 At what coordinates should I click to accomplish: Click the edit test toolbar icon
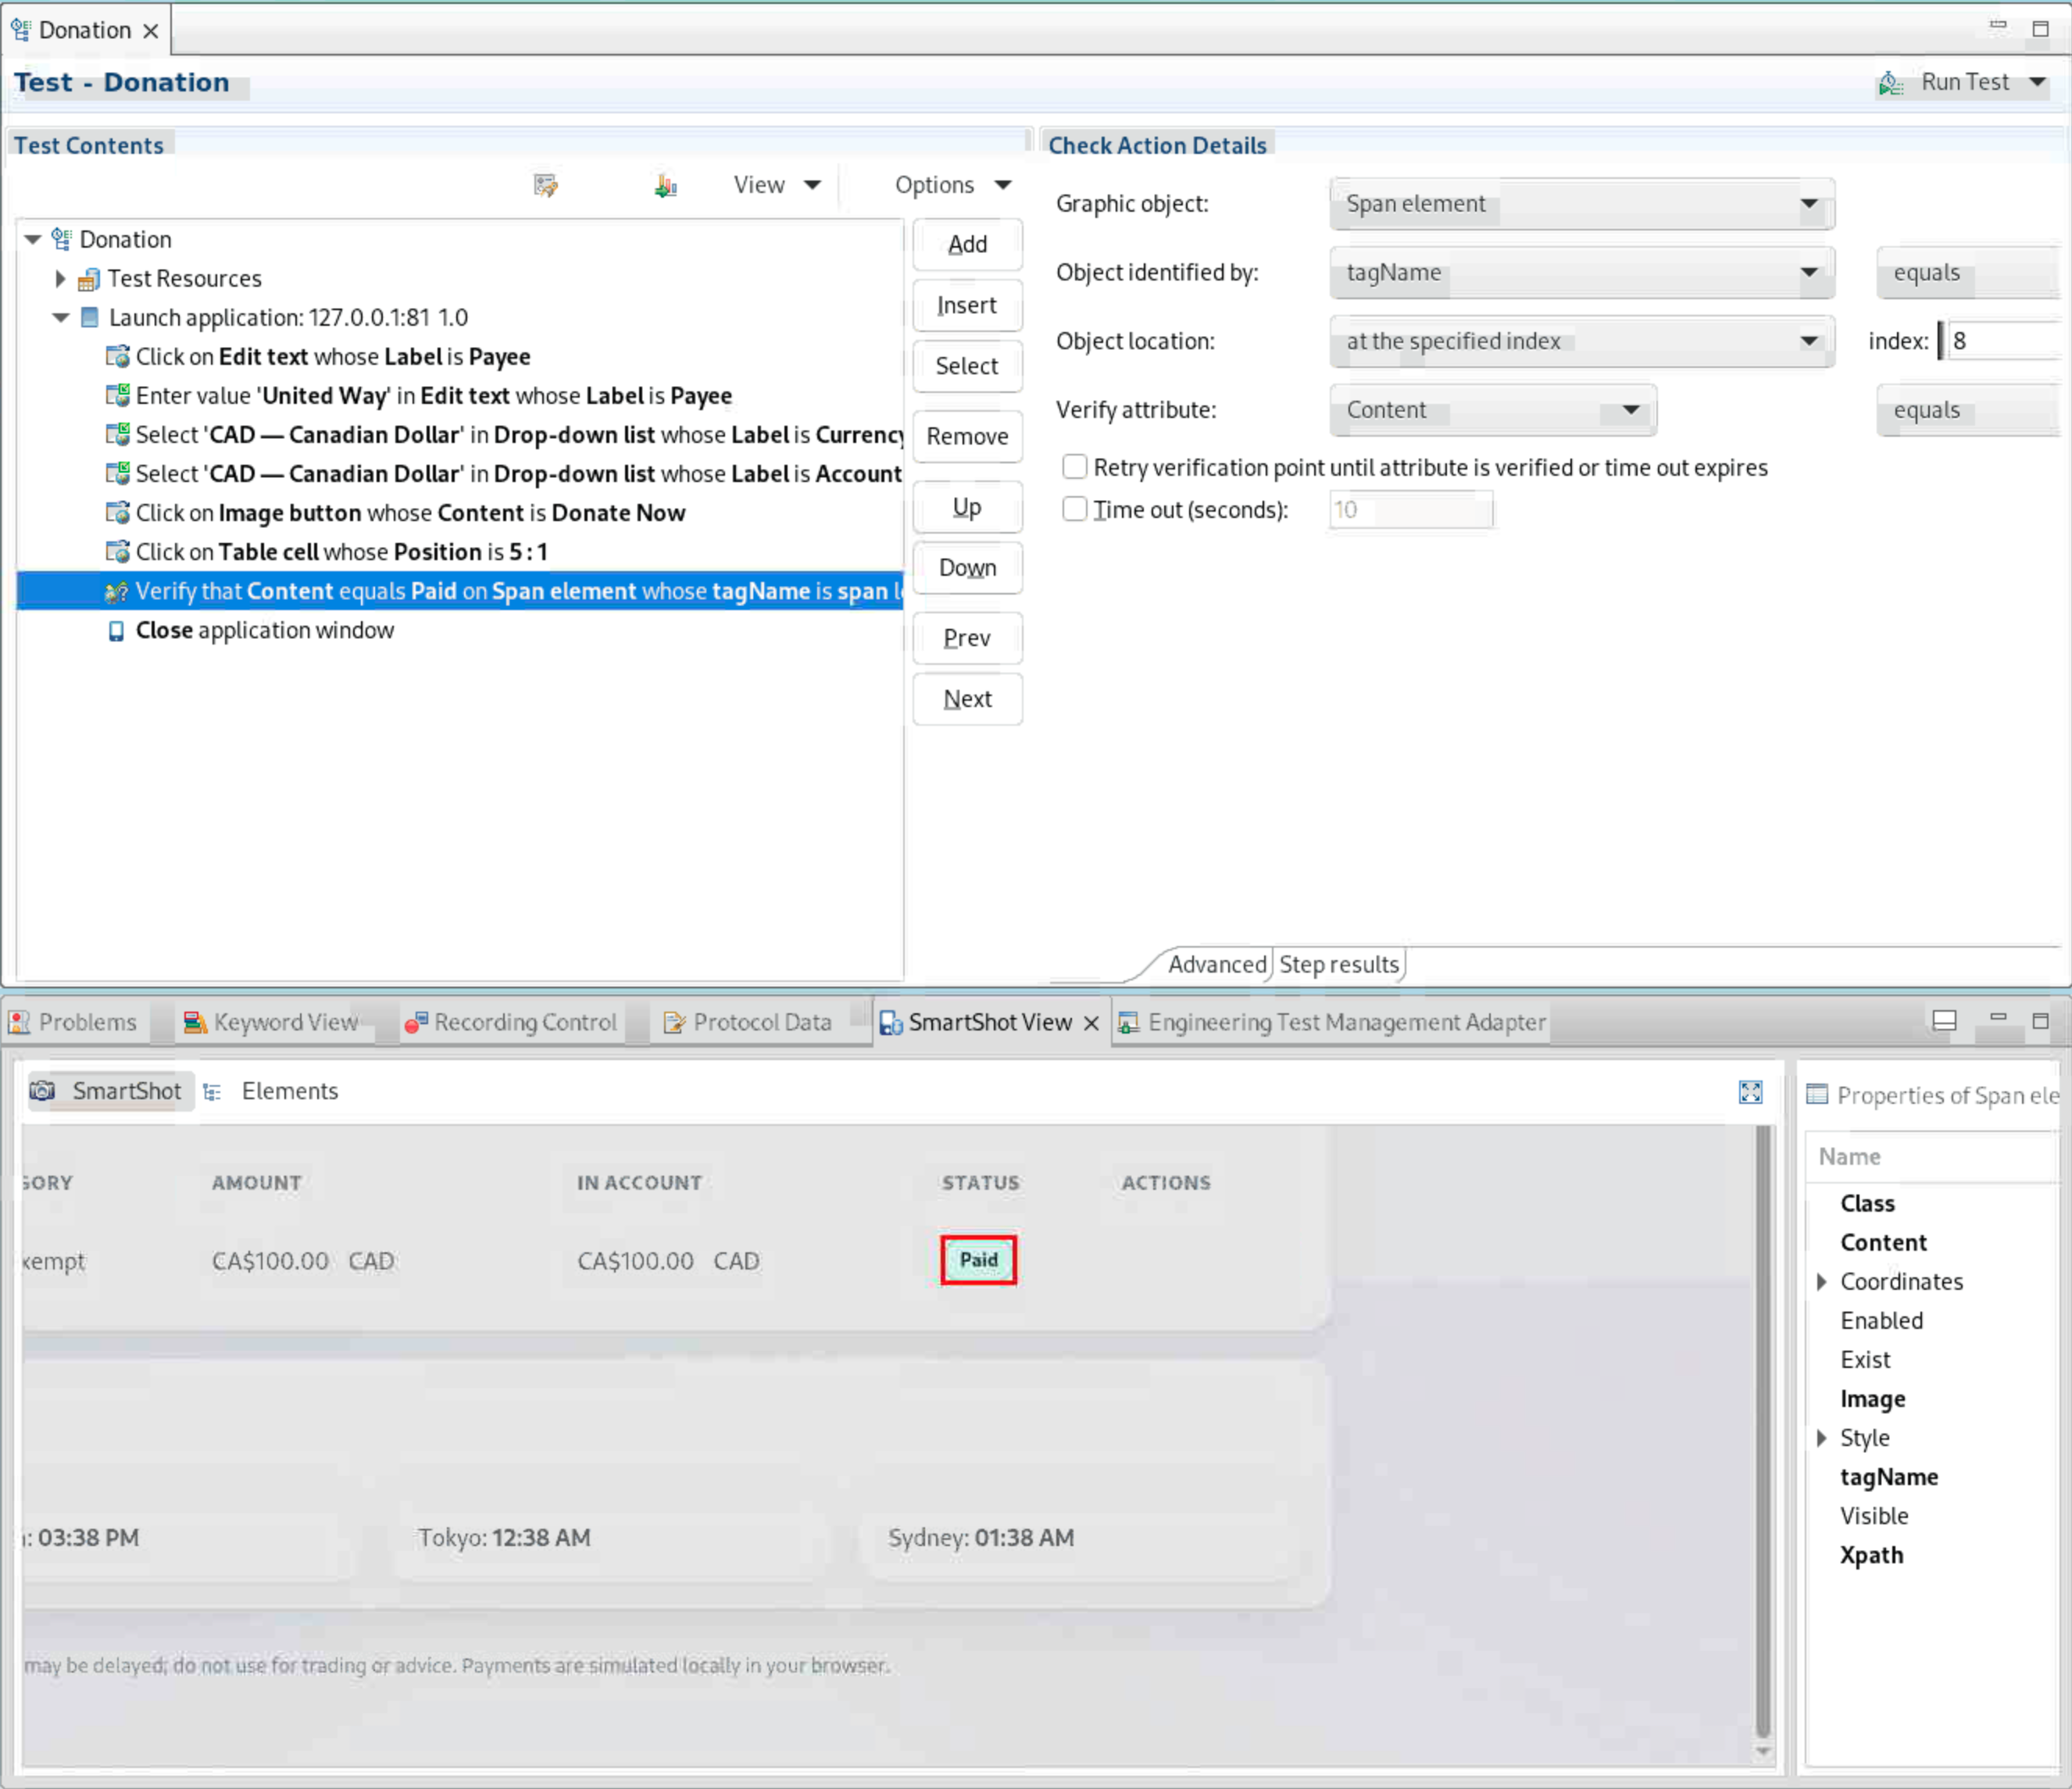[545, 185]
